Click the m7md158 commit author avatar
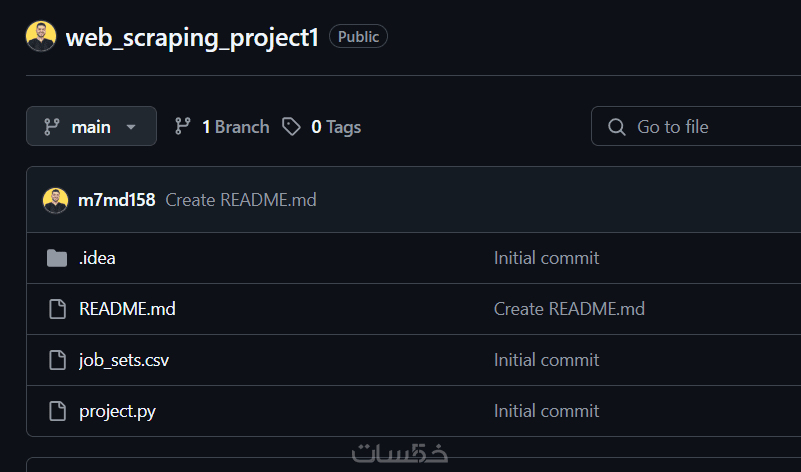 click(56, 200)
